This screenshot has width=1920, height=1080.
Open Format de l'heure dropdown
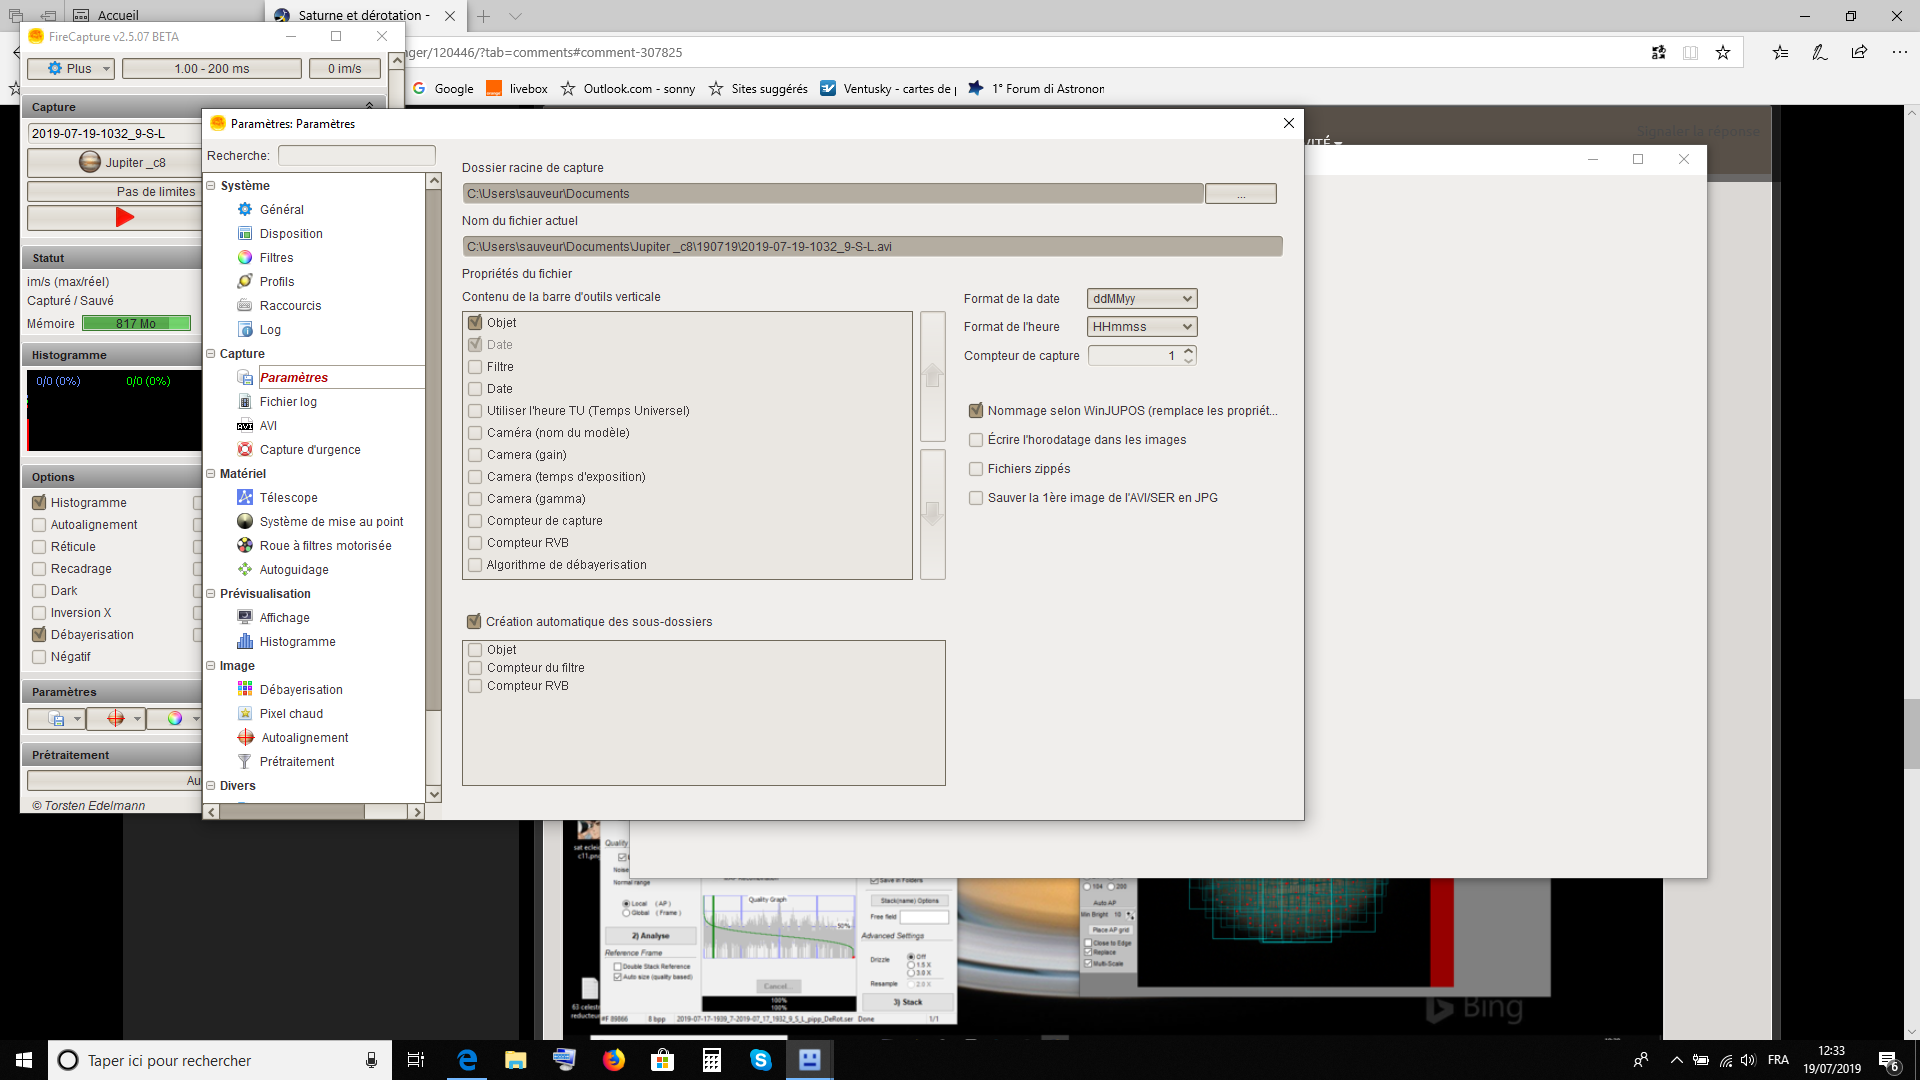pyautogui.click(x=1142, y=326)
